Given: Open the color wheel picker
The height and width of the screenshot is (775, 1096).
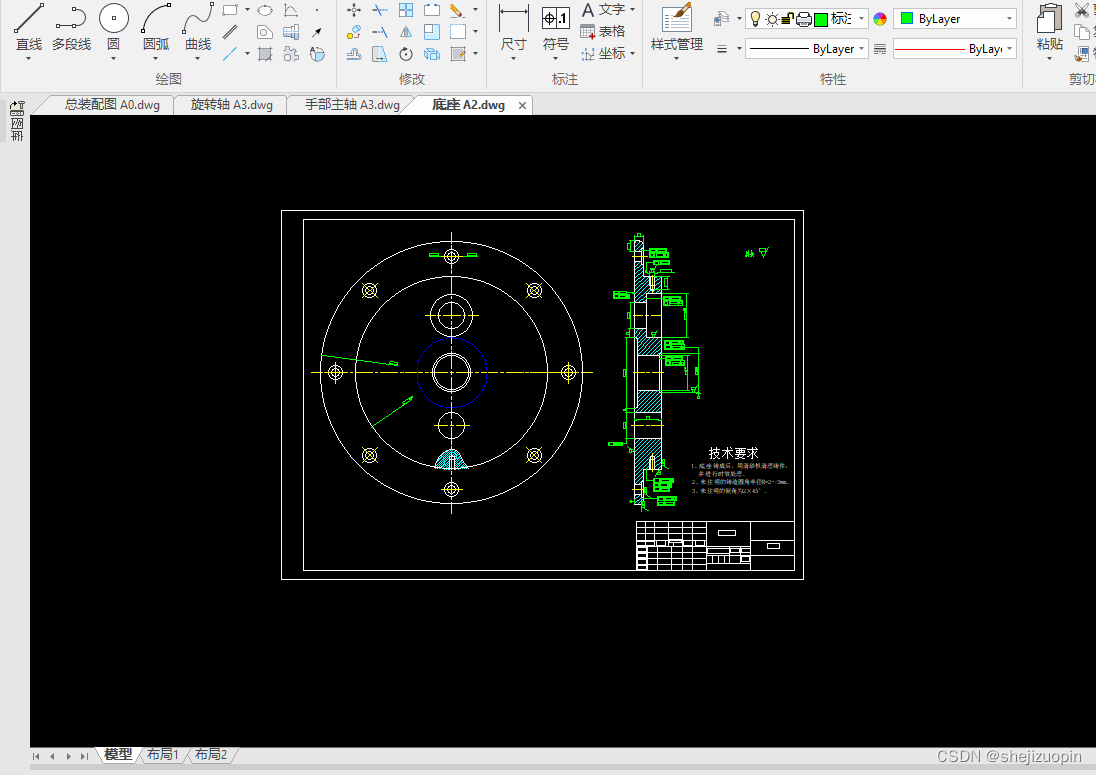Looking at the screenshot, I should (880, 19).
